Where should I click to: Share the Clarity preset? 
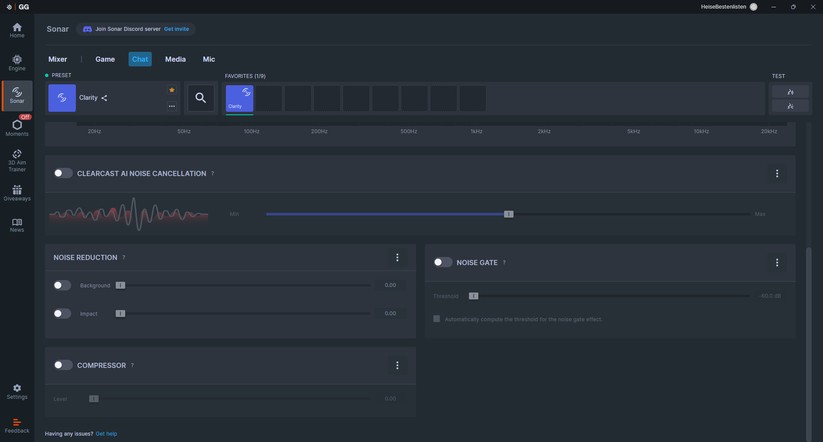[104, 98]
